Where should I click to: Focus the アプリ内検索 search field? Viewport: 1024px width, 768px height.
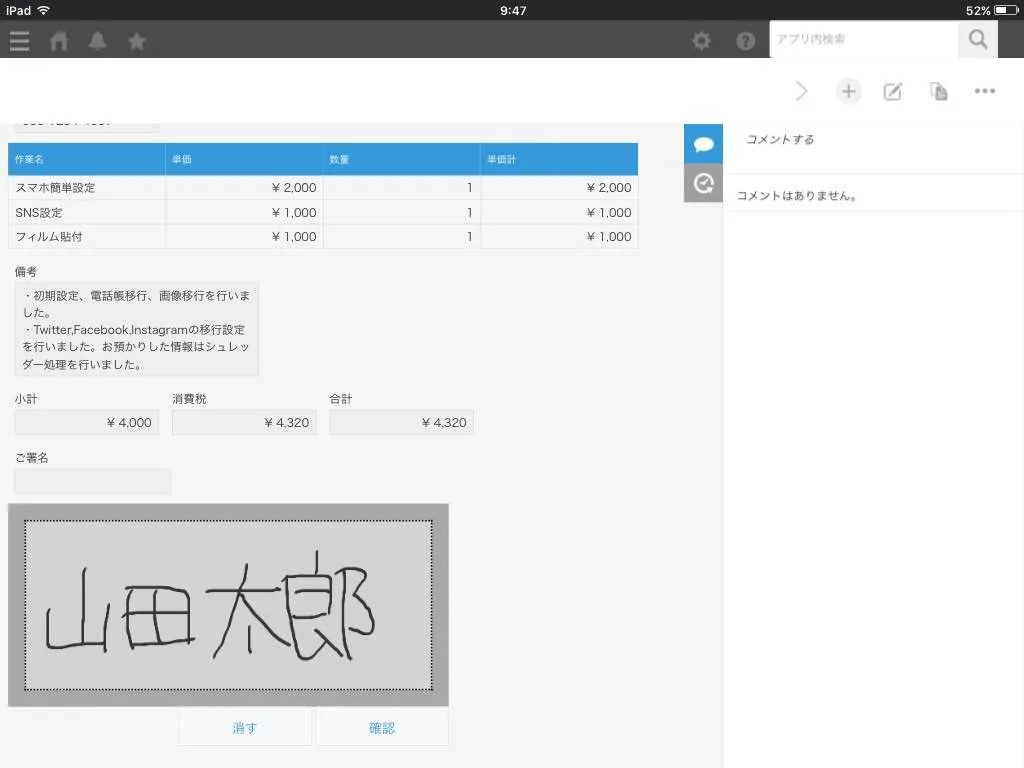(x=863, y=40)
